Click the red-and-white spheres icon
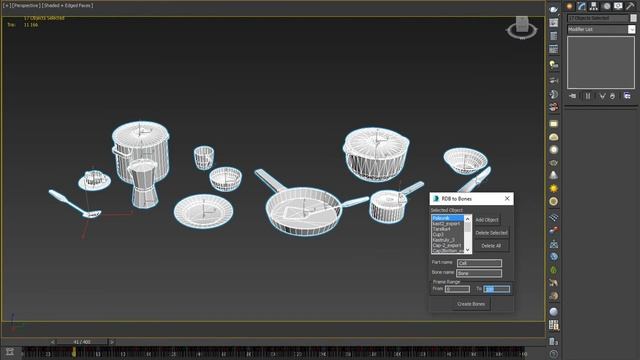640x360 pixels. click(553, 107)
